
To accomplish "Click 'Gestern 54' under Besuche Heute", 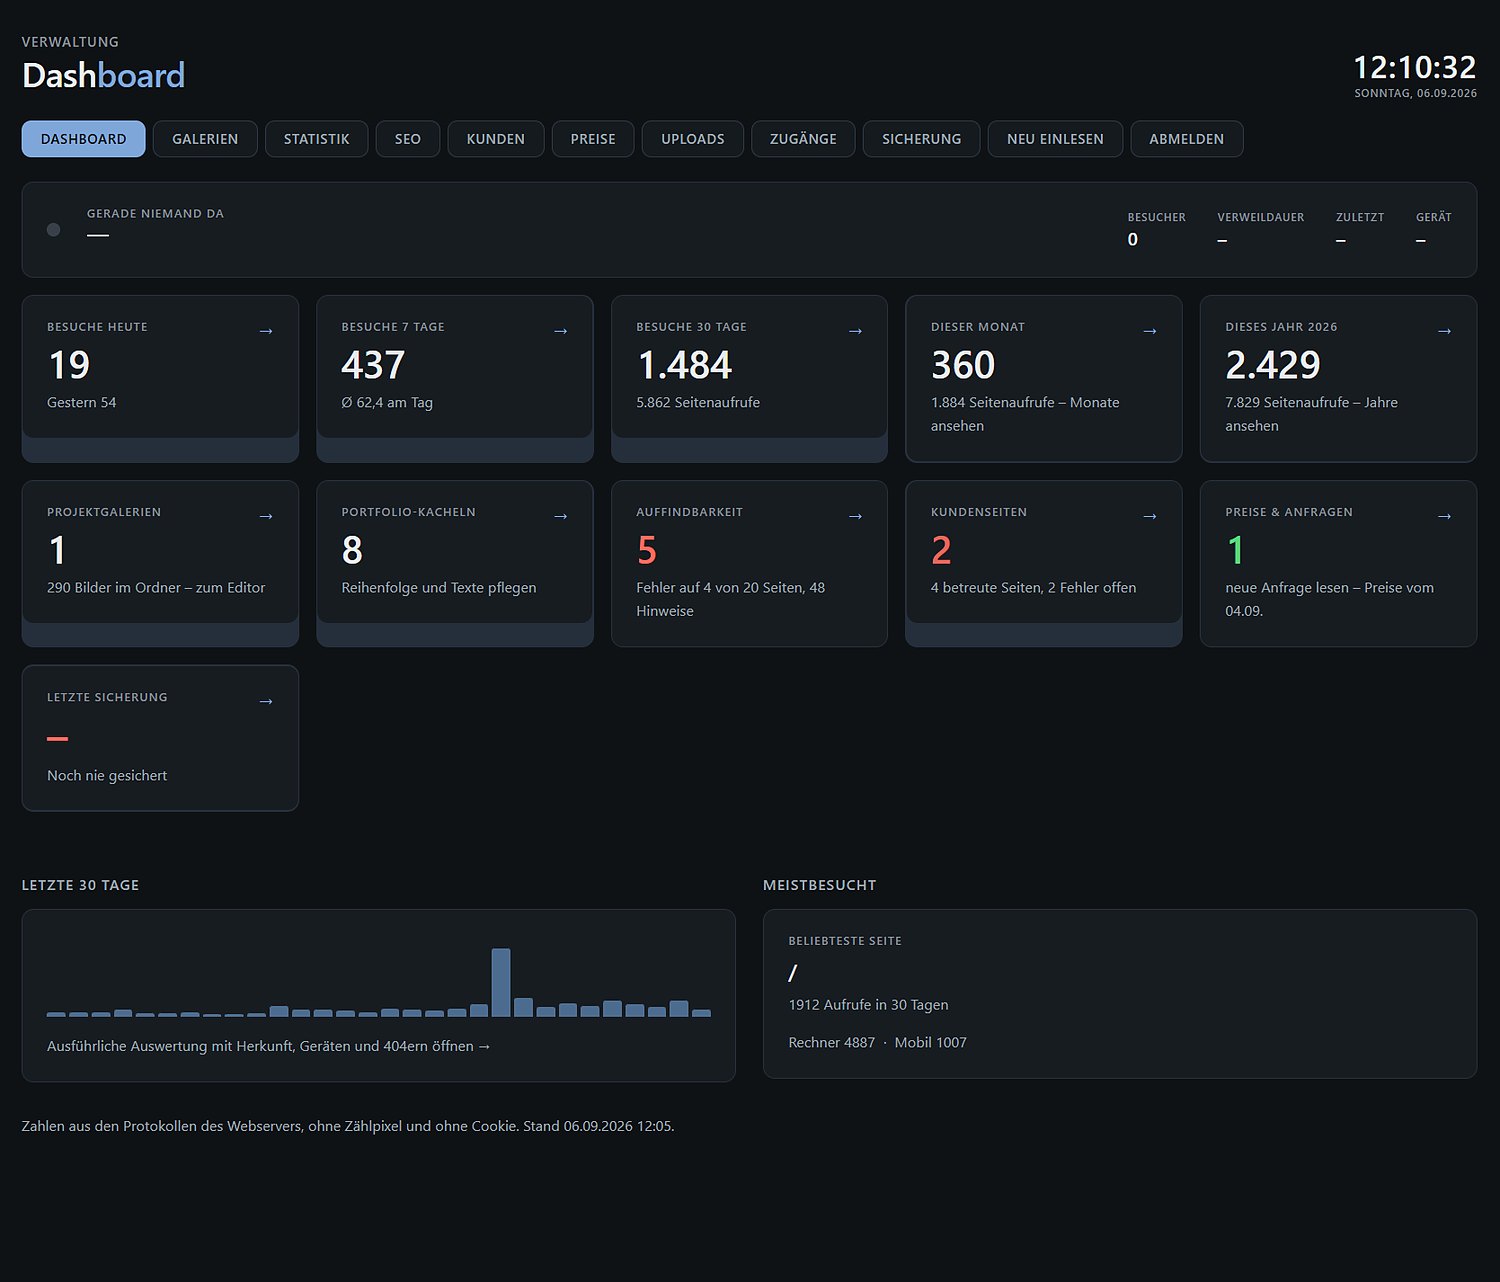I will pyautogui.click(x=82, y=402).
